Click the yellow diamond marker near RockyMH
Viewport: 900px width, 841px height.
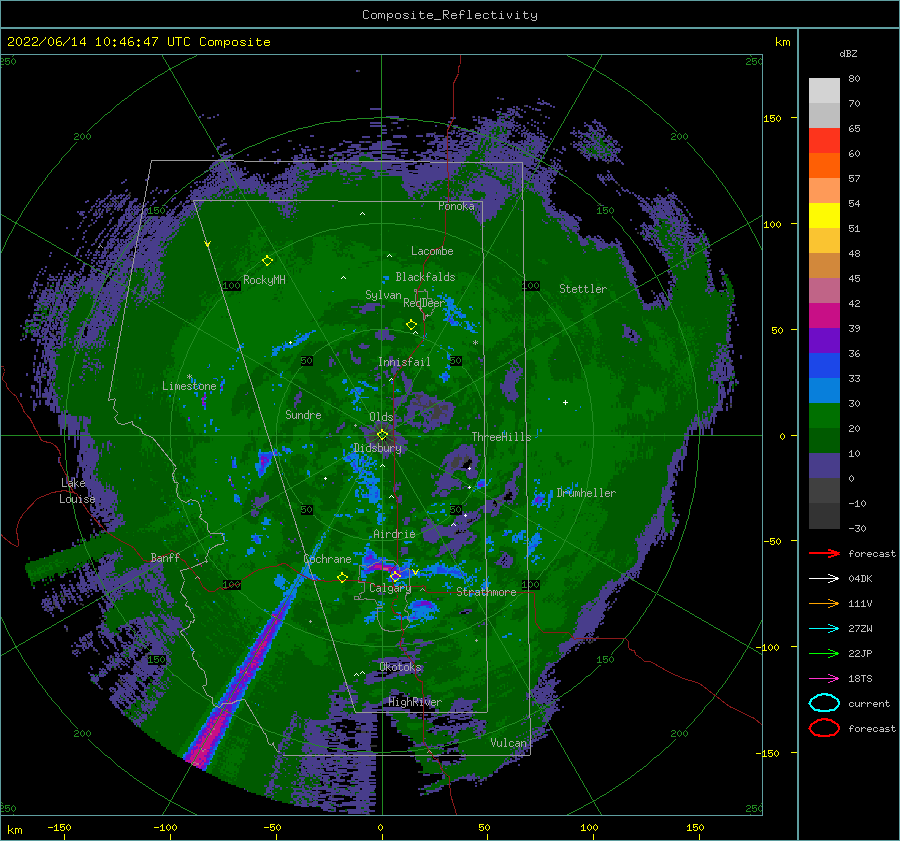(x=267, y=261)
